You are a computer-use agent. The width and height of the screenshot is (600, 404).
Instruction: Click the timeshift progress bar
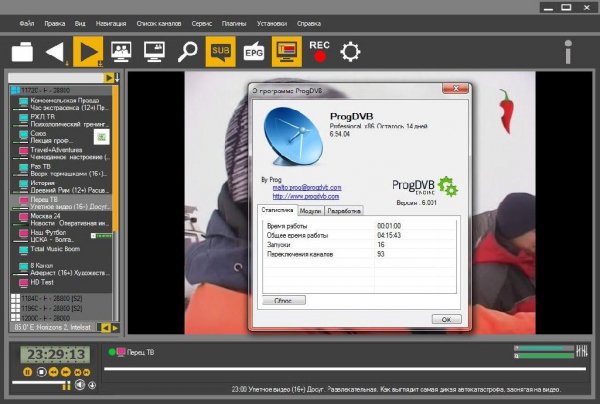click(x=345, y=369)
